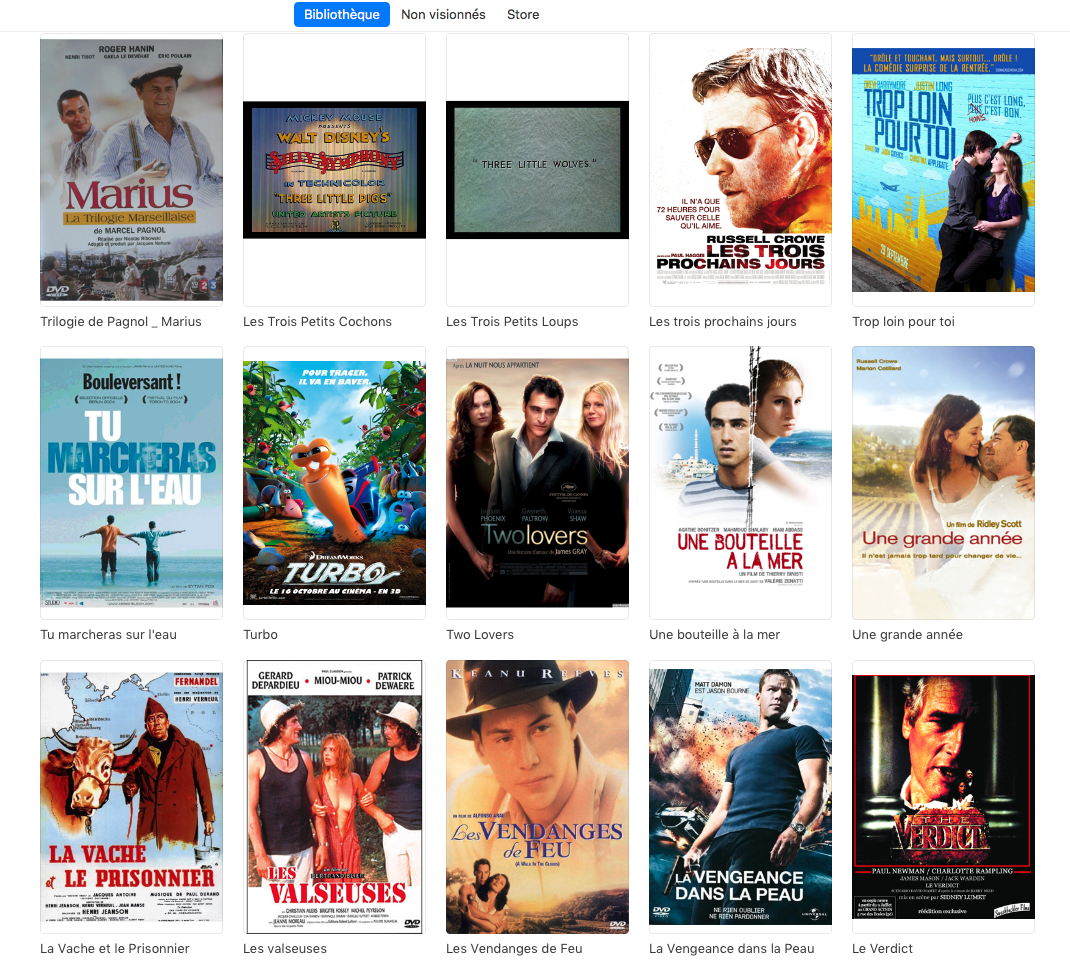The width and height of the screenshot is (1070, 967).
Task: Open Une grande année poster
Action: 943,483
